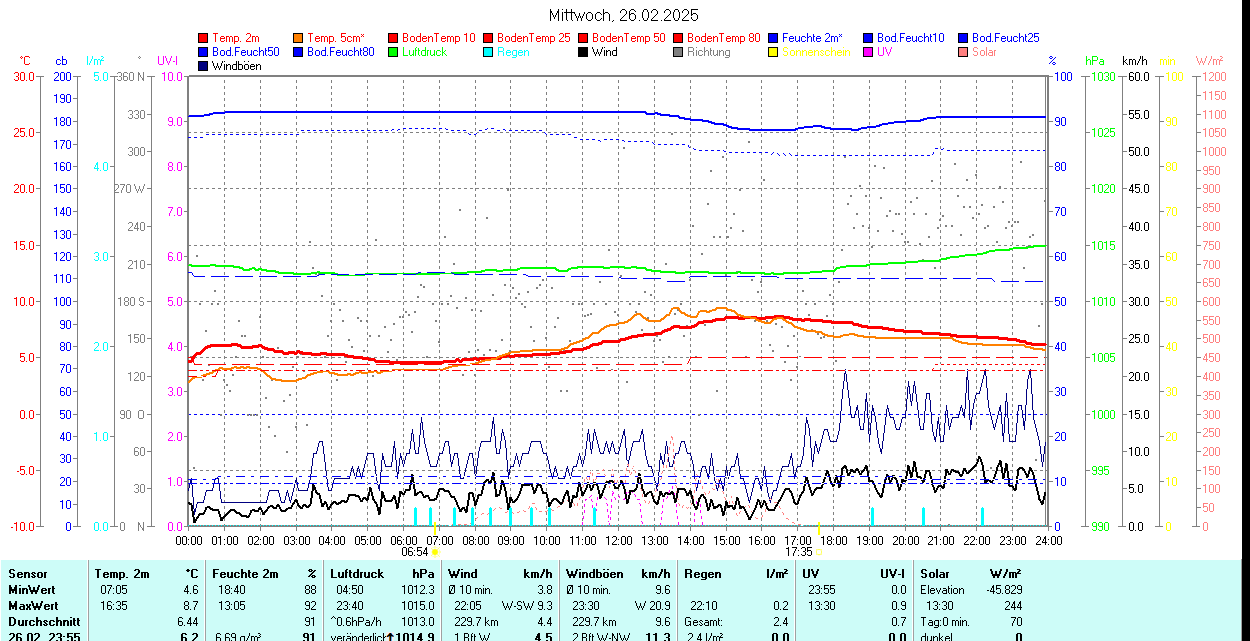
Task: Click the magenta UV legend square
Action: 869,52
